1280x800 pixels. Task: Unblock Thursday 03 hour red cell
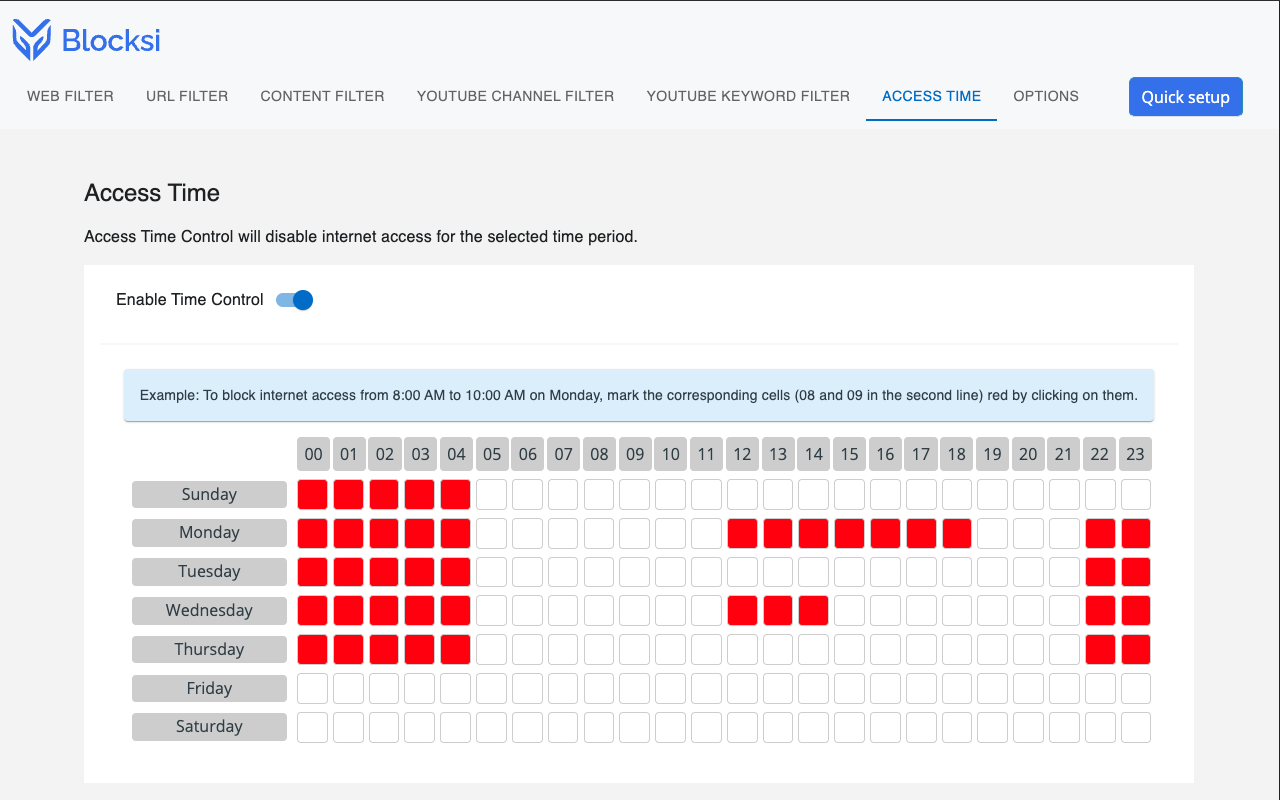tap(420, 650)
